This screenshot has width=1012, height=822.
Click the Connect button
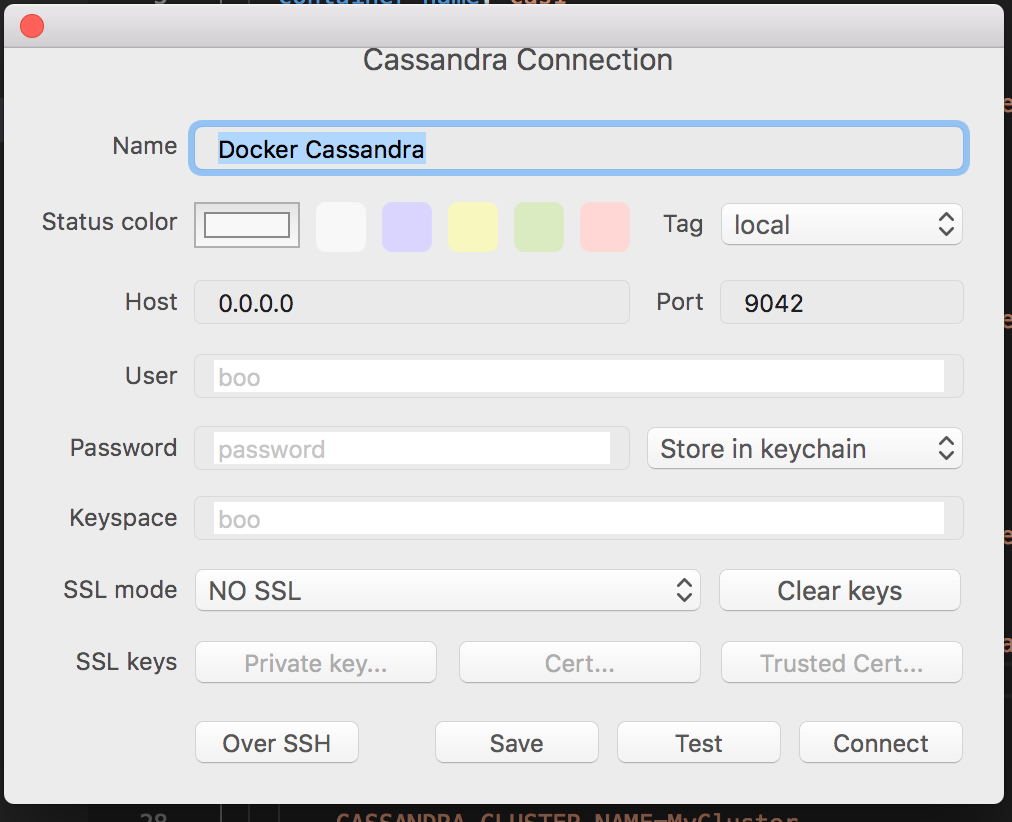point(880,742)
